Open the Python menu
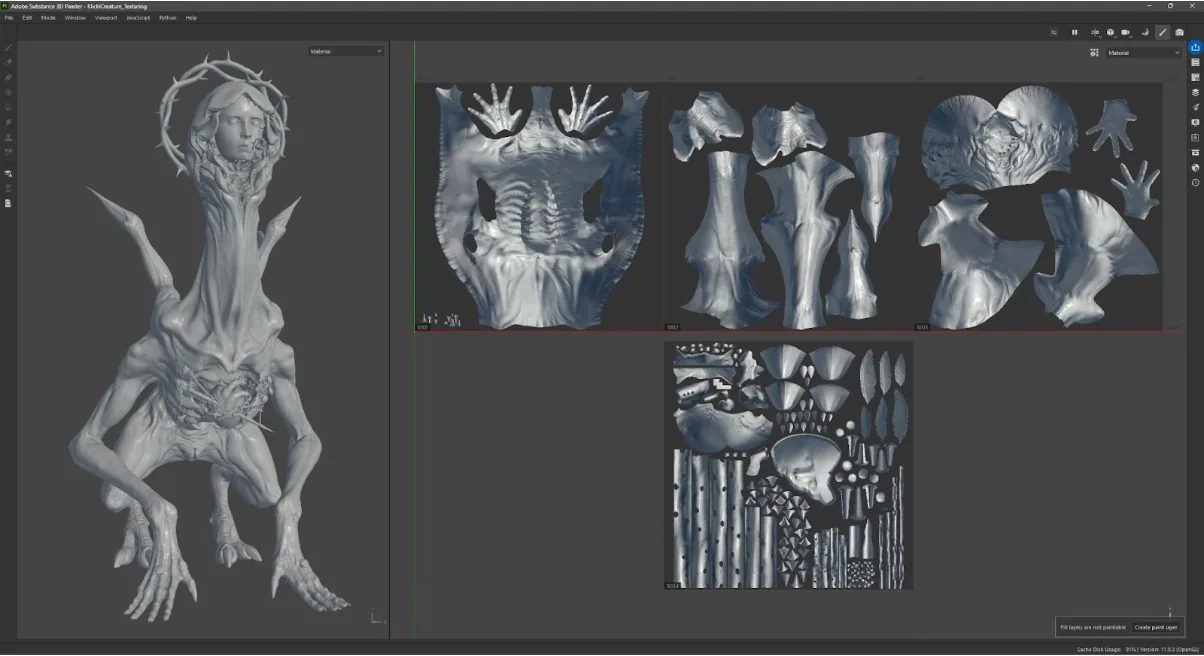1204x656 pixels. [x=168, y=18]
